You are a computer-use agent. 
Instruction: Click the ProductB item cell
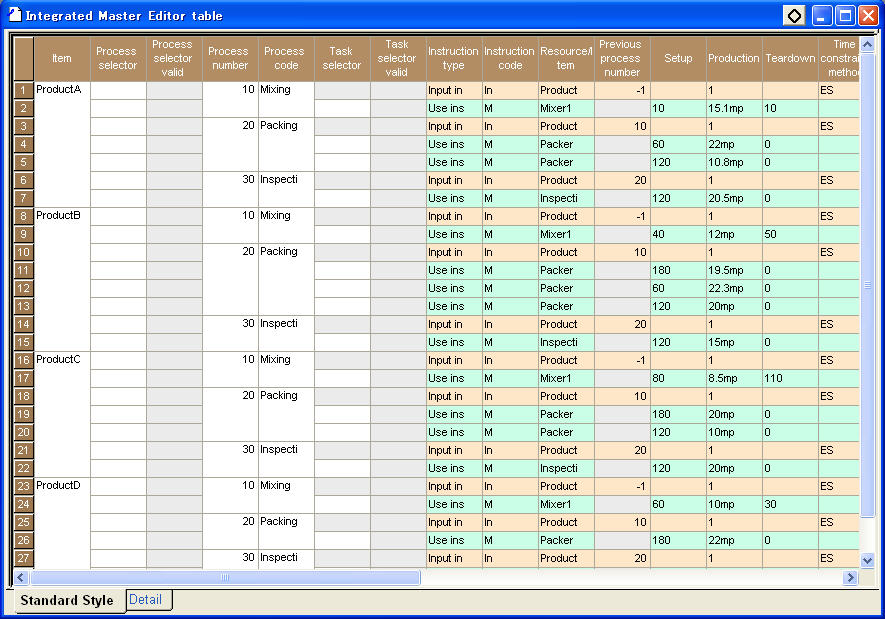point(62,279)
